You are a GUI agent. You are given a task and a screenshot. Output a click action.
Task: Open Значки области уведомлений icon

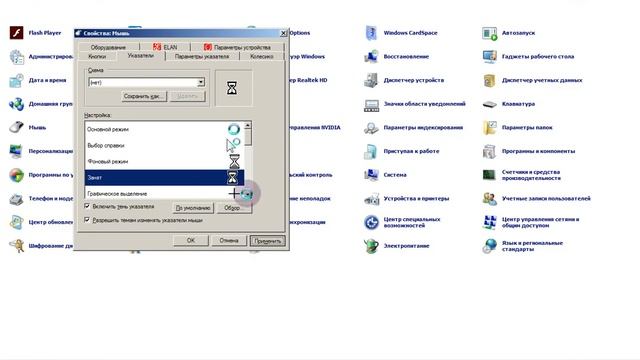coord(371,104)
